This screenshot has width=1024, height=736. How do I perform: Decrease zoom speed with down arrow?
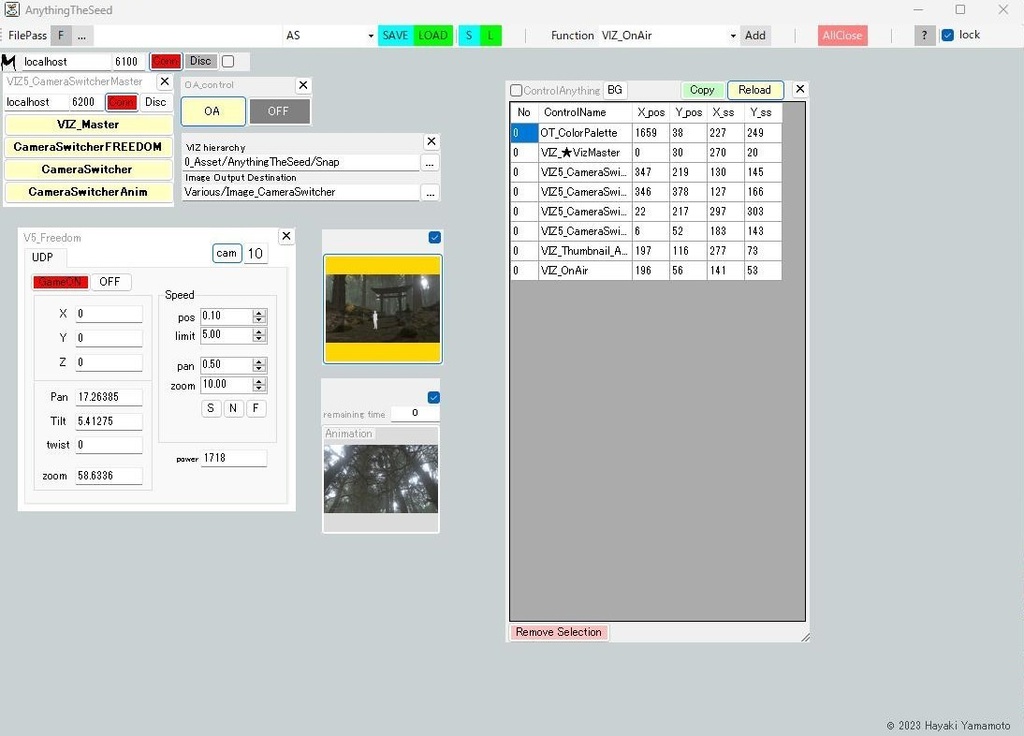(x=259, y=388)
